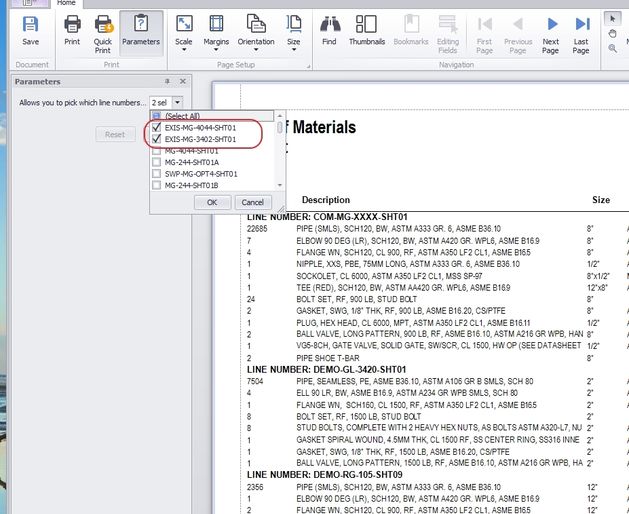Open the Scale options
Screen dimensions: 629x514
(184, 33)
